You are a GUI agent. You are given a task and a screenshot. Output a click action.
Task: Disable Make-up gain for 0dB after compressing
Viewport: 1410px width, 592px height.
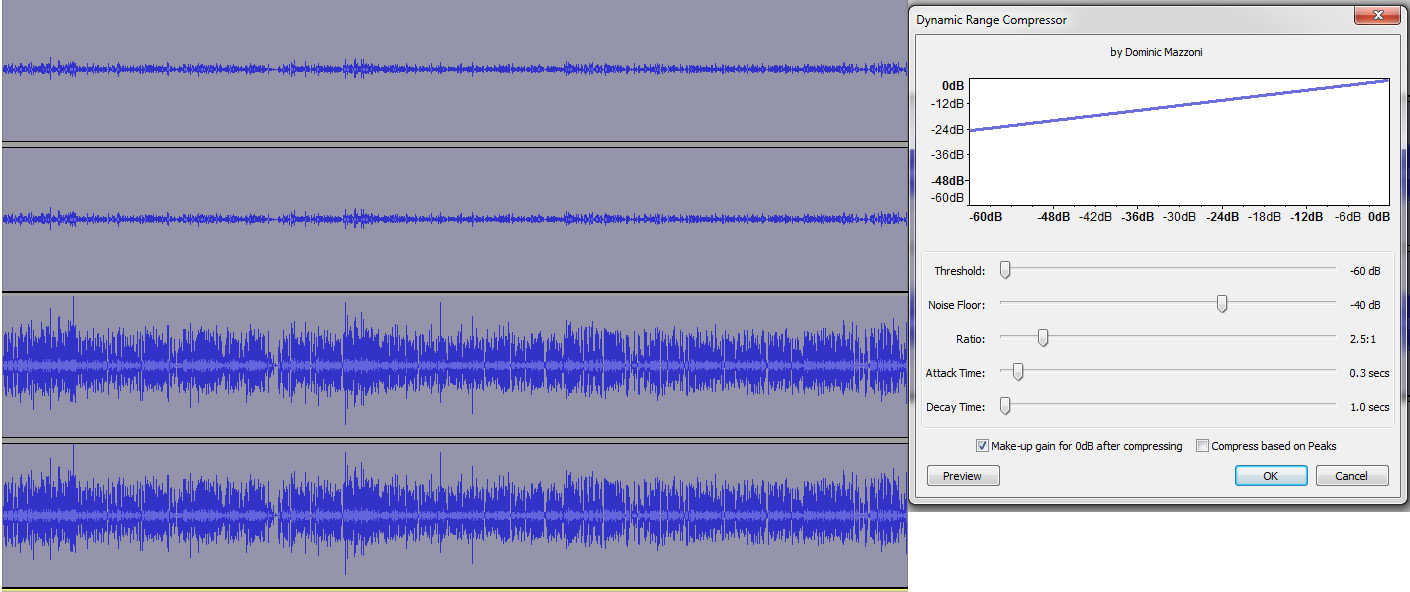982,445
